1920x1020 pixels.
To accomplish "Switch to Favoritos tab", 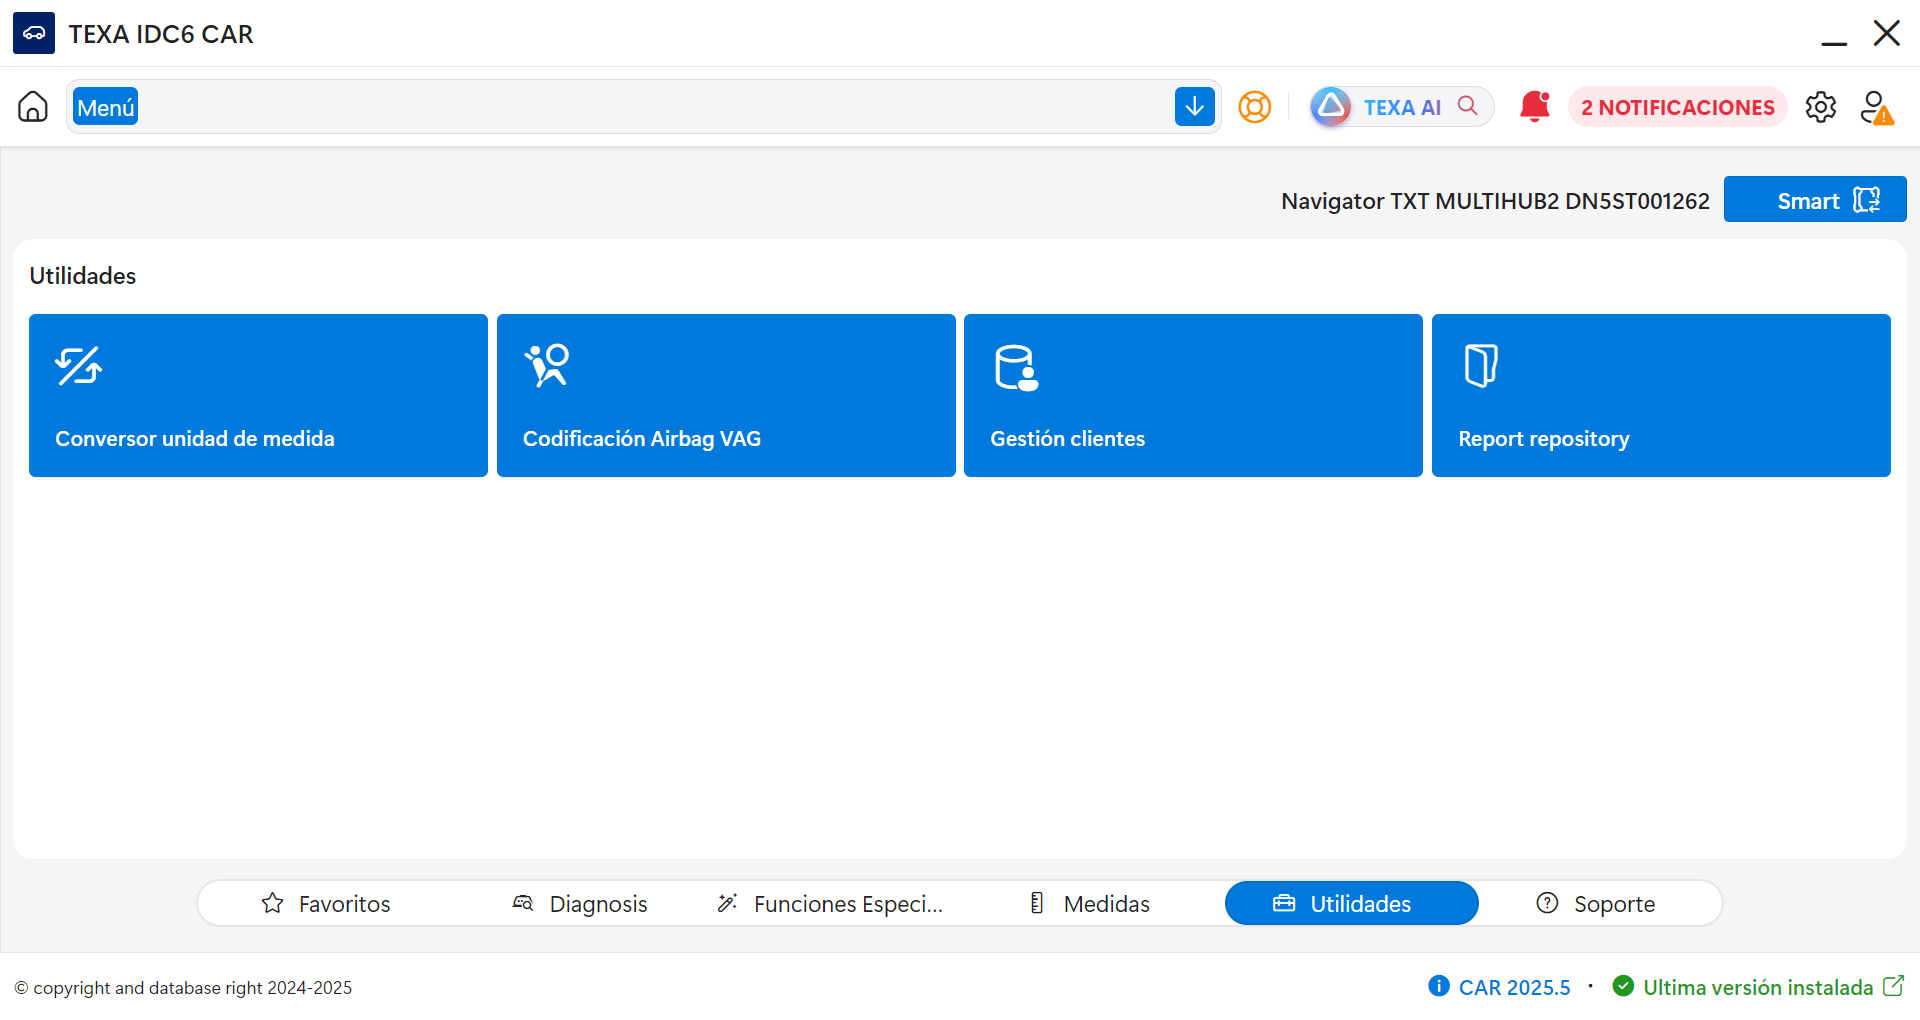I will pos(325,903).
